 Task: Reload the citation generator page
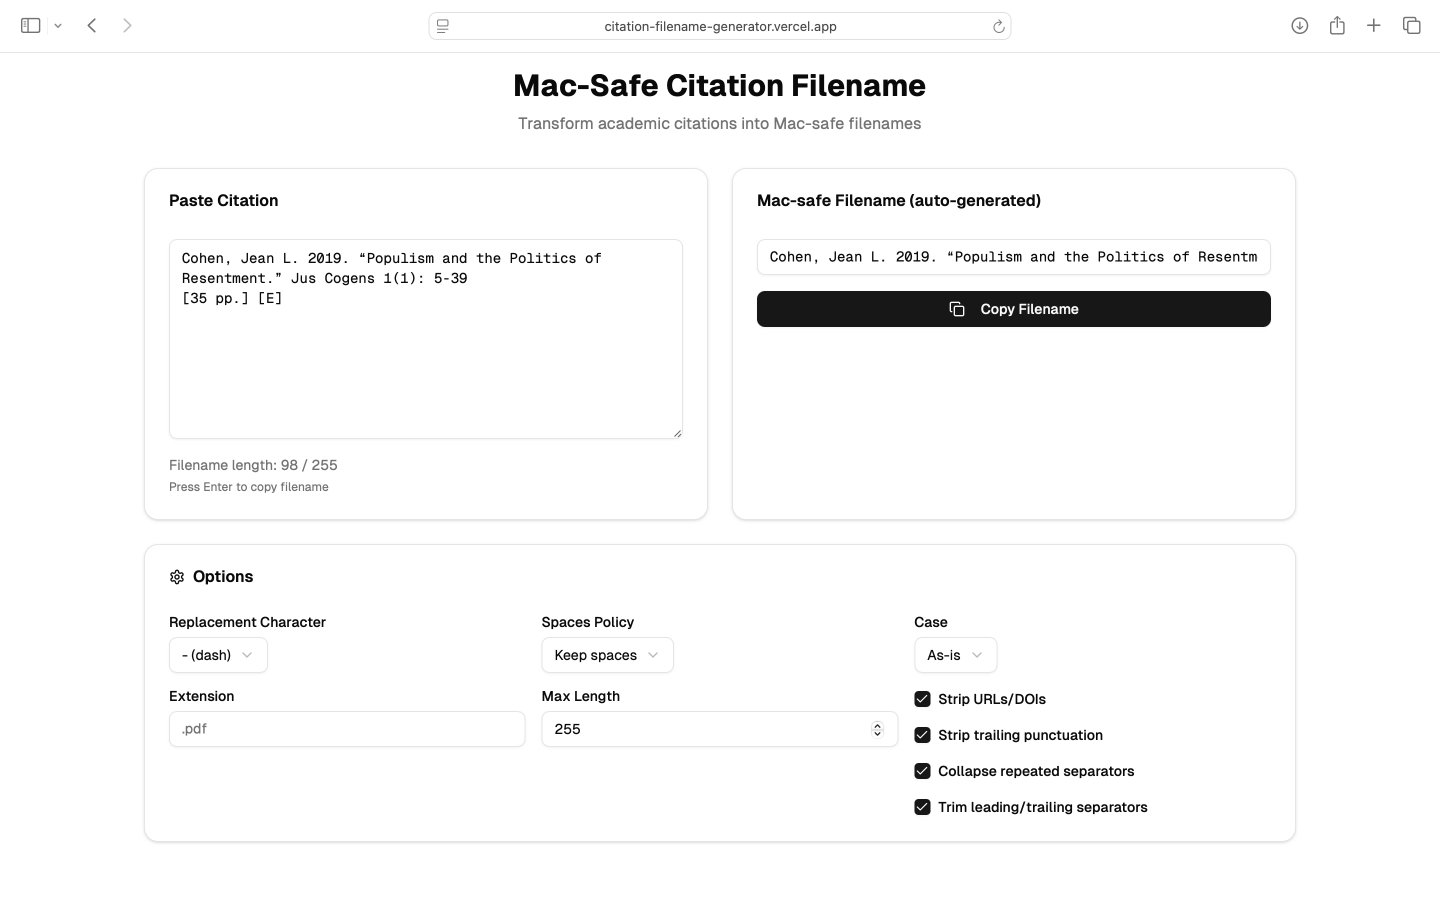pos(998,26)
